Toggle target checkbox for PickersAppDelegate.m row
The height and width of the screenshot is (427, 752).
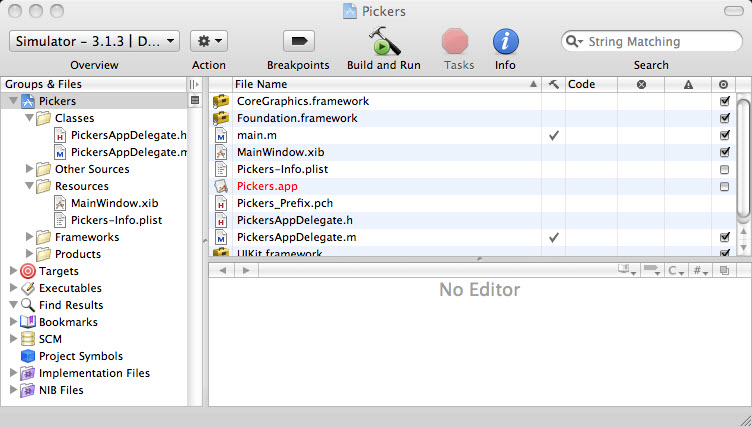[724, 237]
